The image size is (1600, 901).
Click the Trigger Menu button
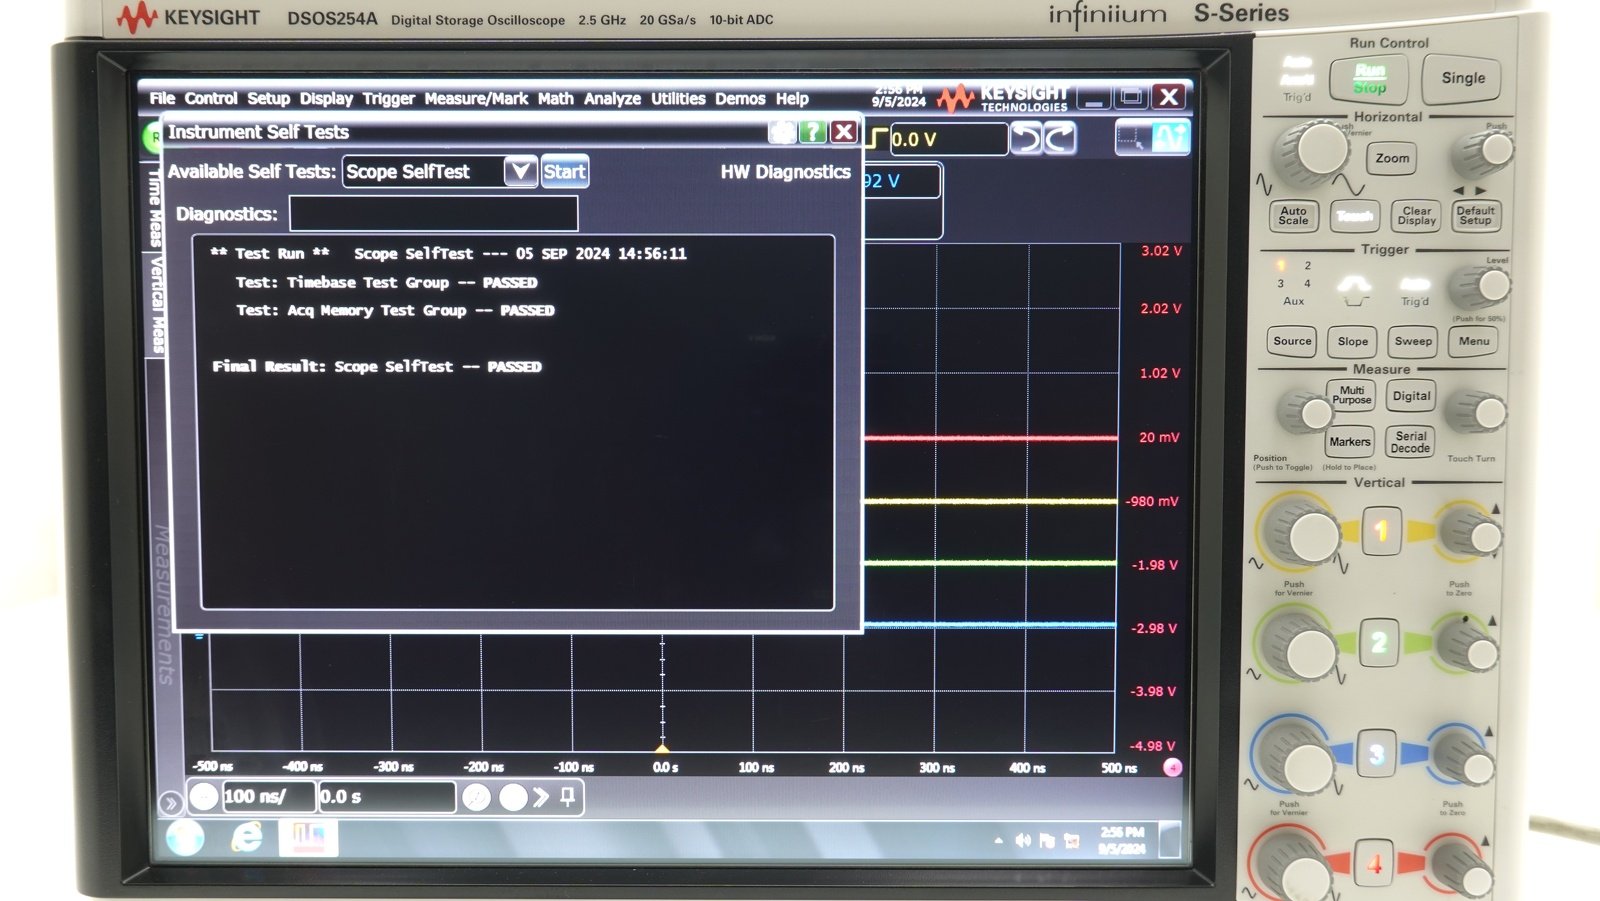click(x=1474, y=341)
